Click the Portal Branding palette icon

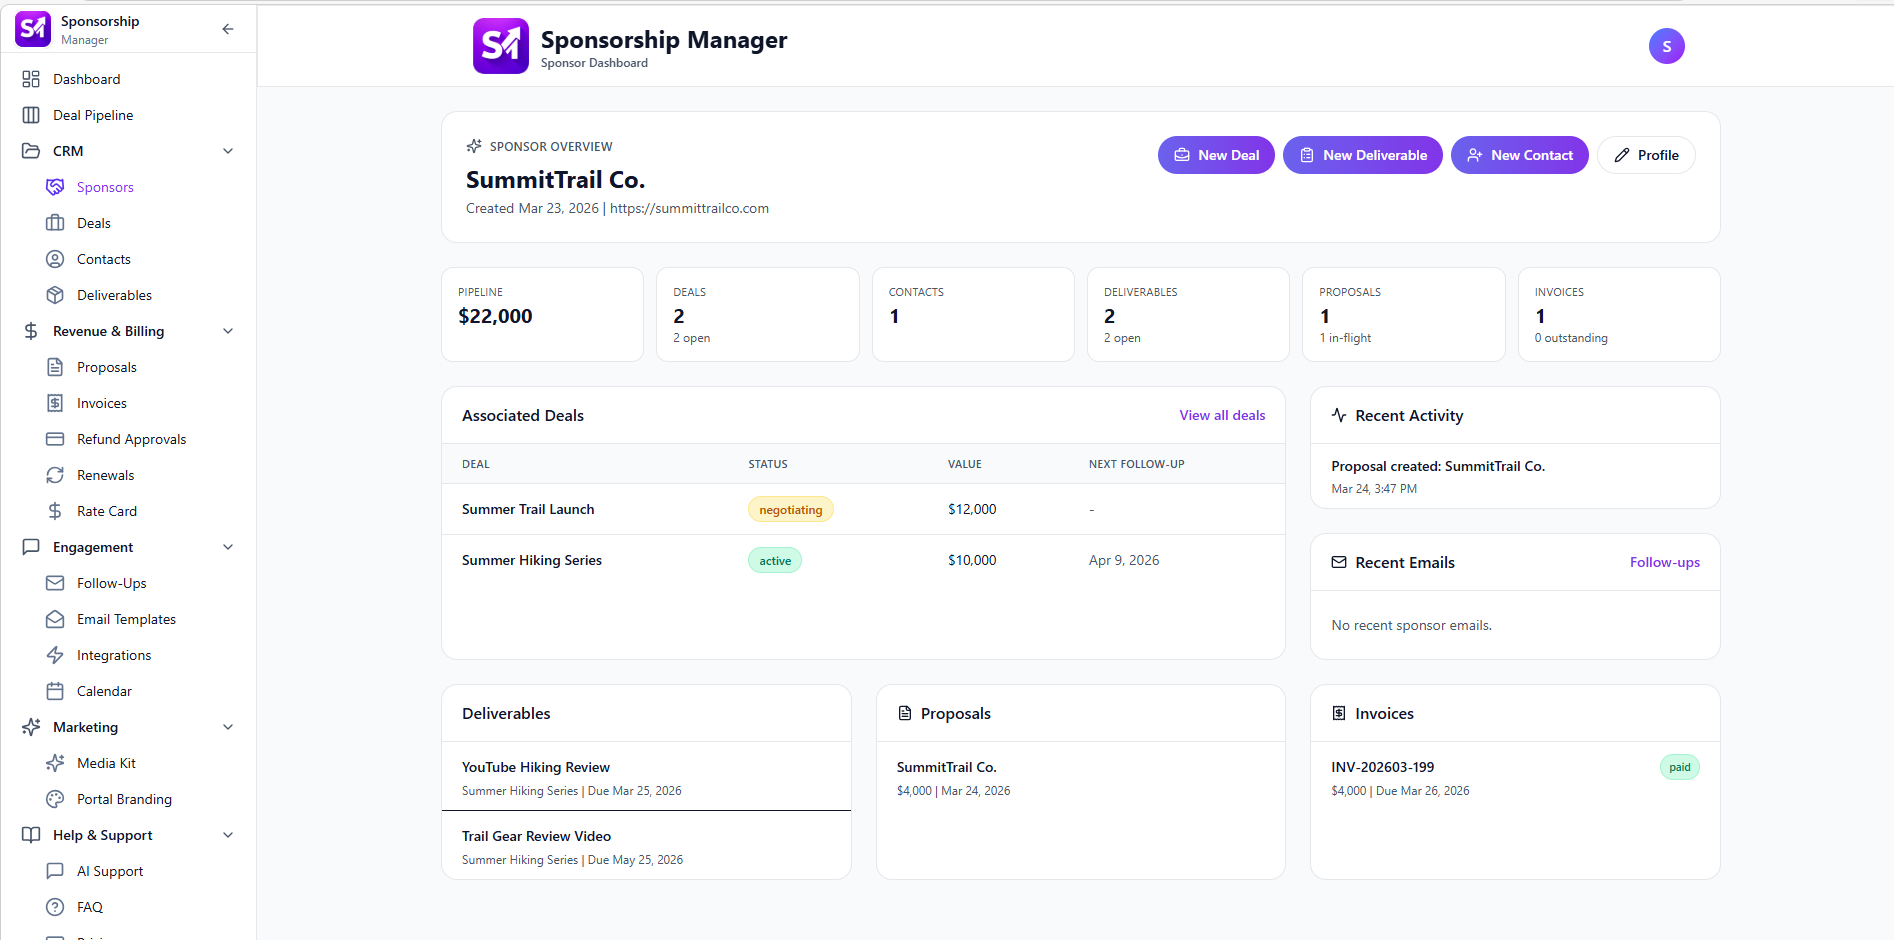pyautogui.click(x=55, y=799)
